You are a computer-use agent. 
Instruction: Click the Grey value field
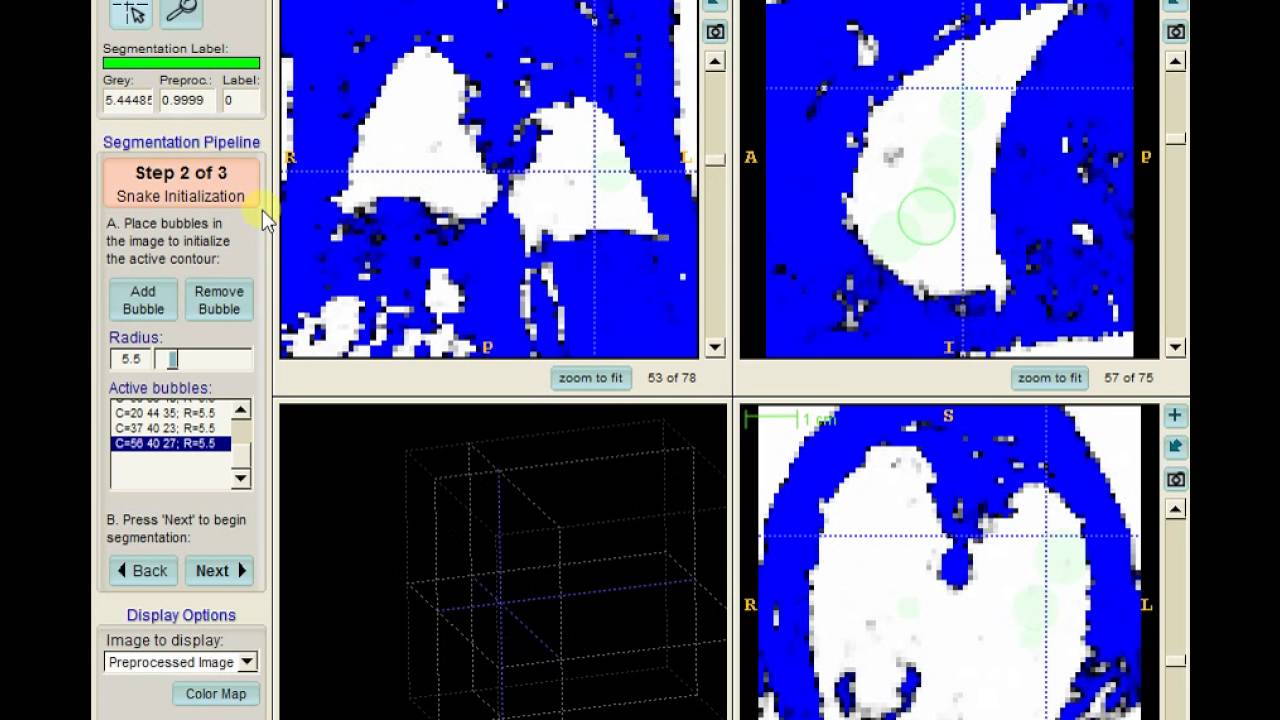[129, 100]
